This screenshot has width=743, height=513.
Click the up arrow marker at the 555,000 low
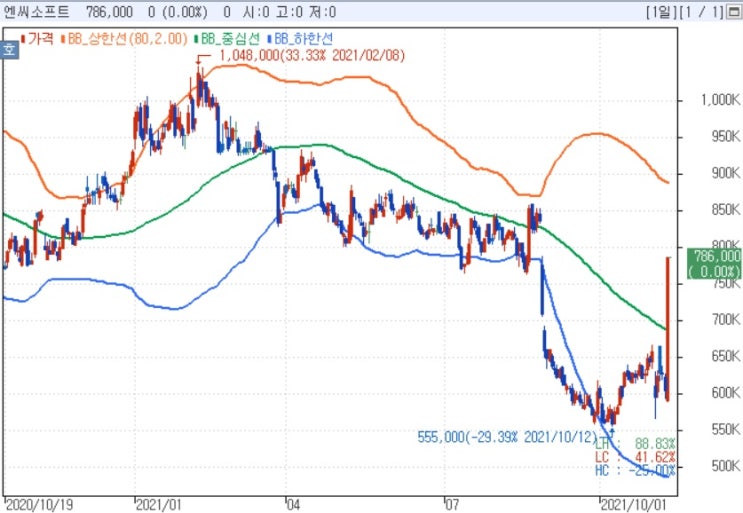(x=612, y=432)
